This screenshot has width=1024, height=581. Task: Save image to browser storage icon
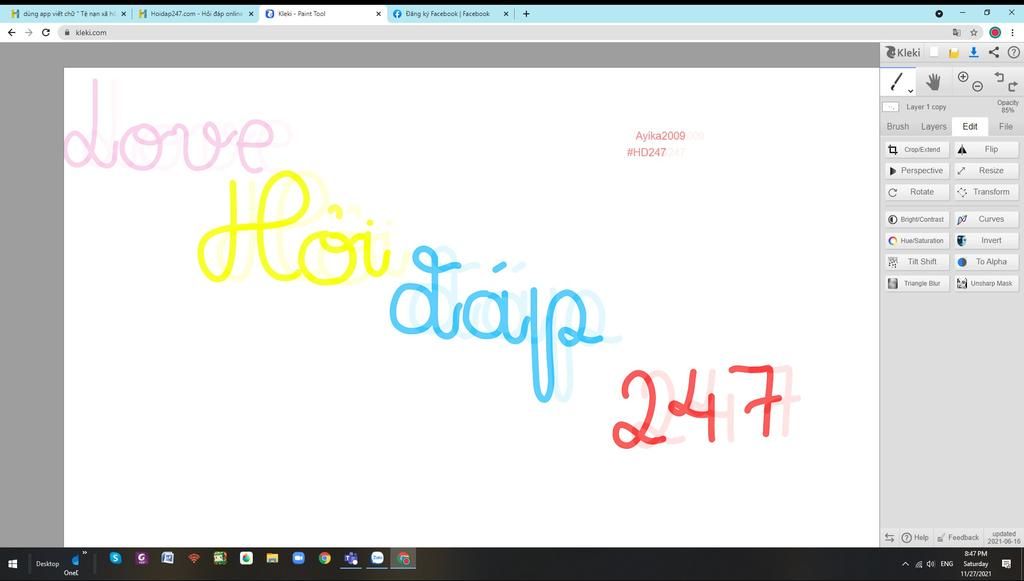[953, 53]
